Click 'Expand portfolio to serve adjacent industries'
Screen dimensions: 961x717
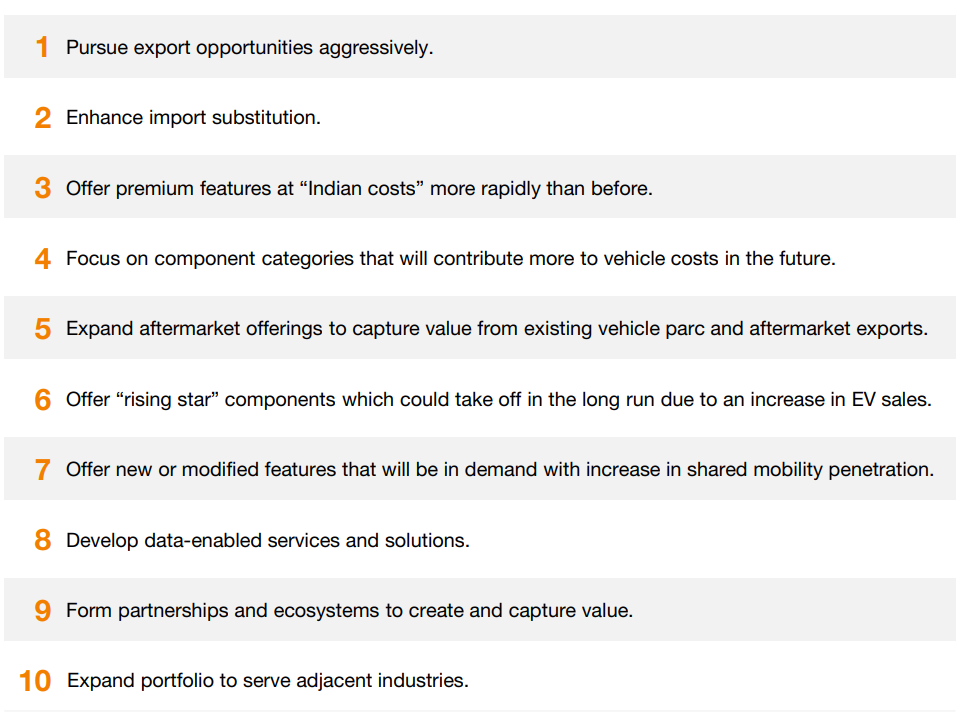click(268, 681)
